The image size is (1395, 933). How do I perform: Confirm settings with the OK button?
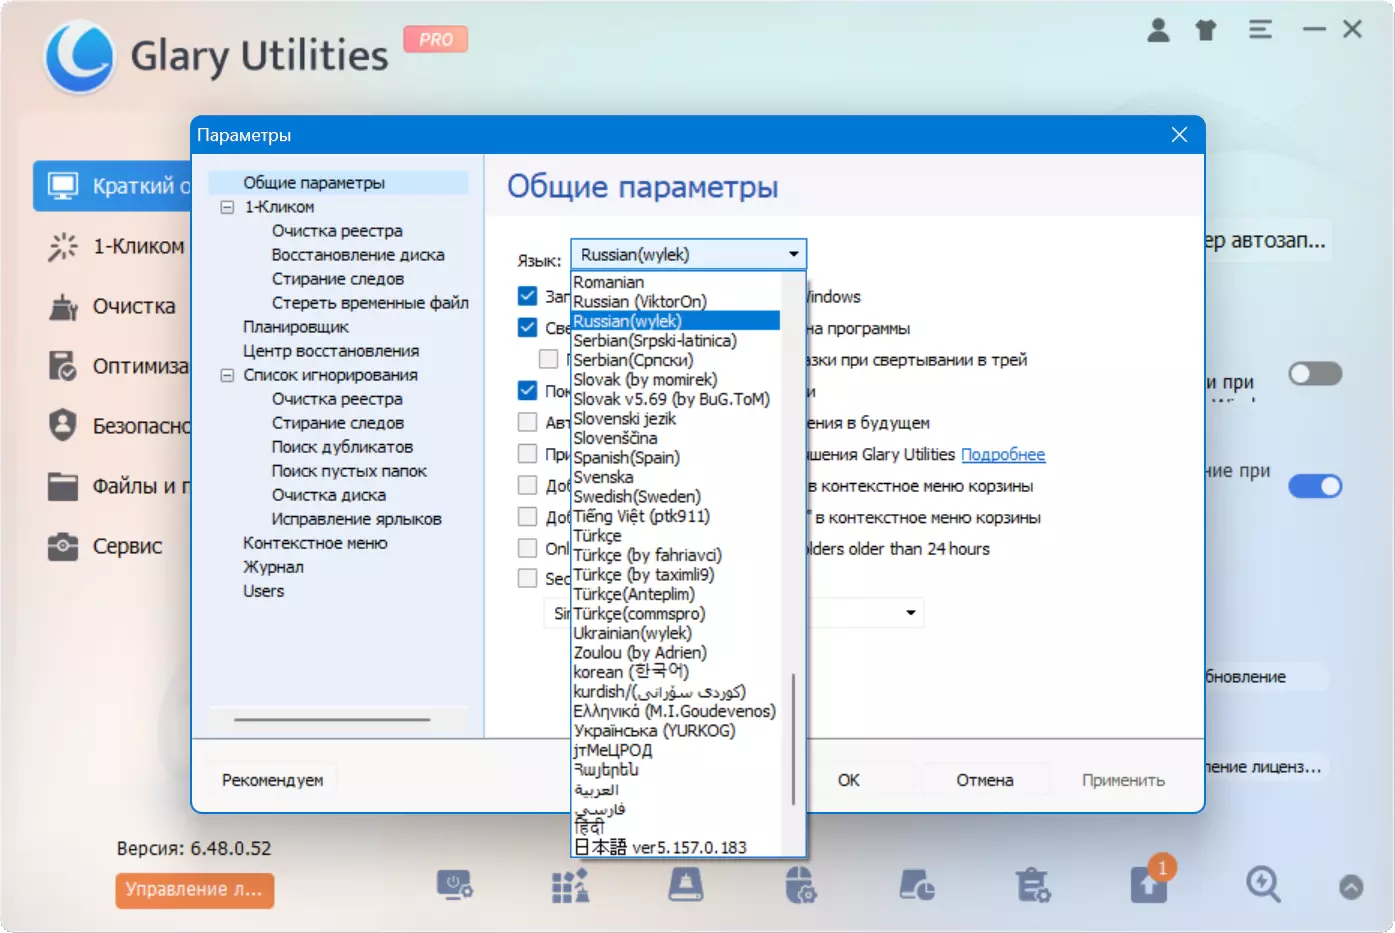[849, 780]
